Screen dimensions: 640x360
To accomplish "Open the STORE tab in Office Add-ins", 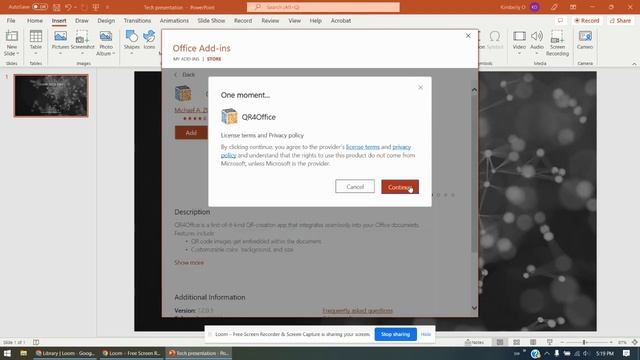I will click(214, 59).
